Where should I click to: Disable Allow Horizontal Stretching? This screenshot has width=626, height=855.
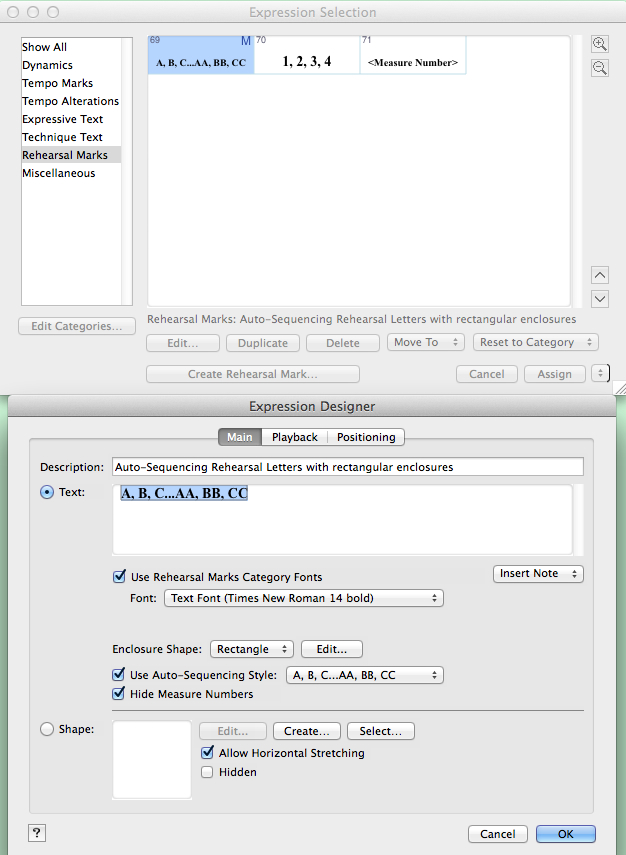coord(208,753)
